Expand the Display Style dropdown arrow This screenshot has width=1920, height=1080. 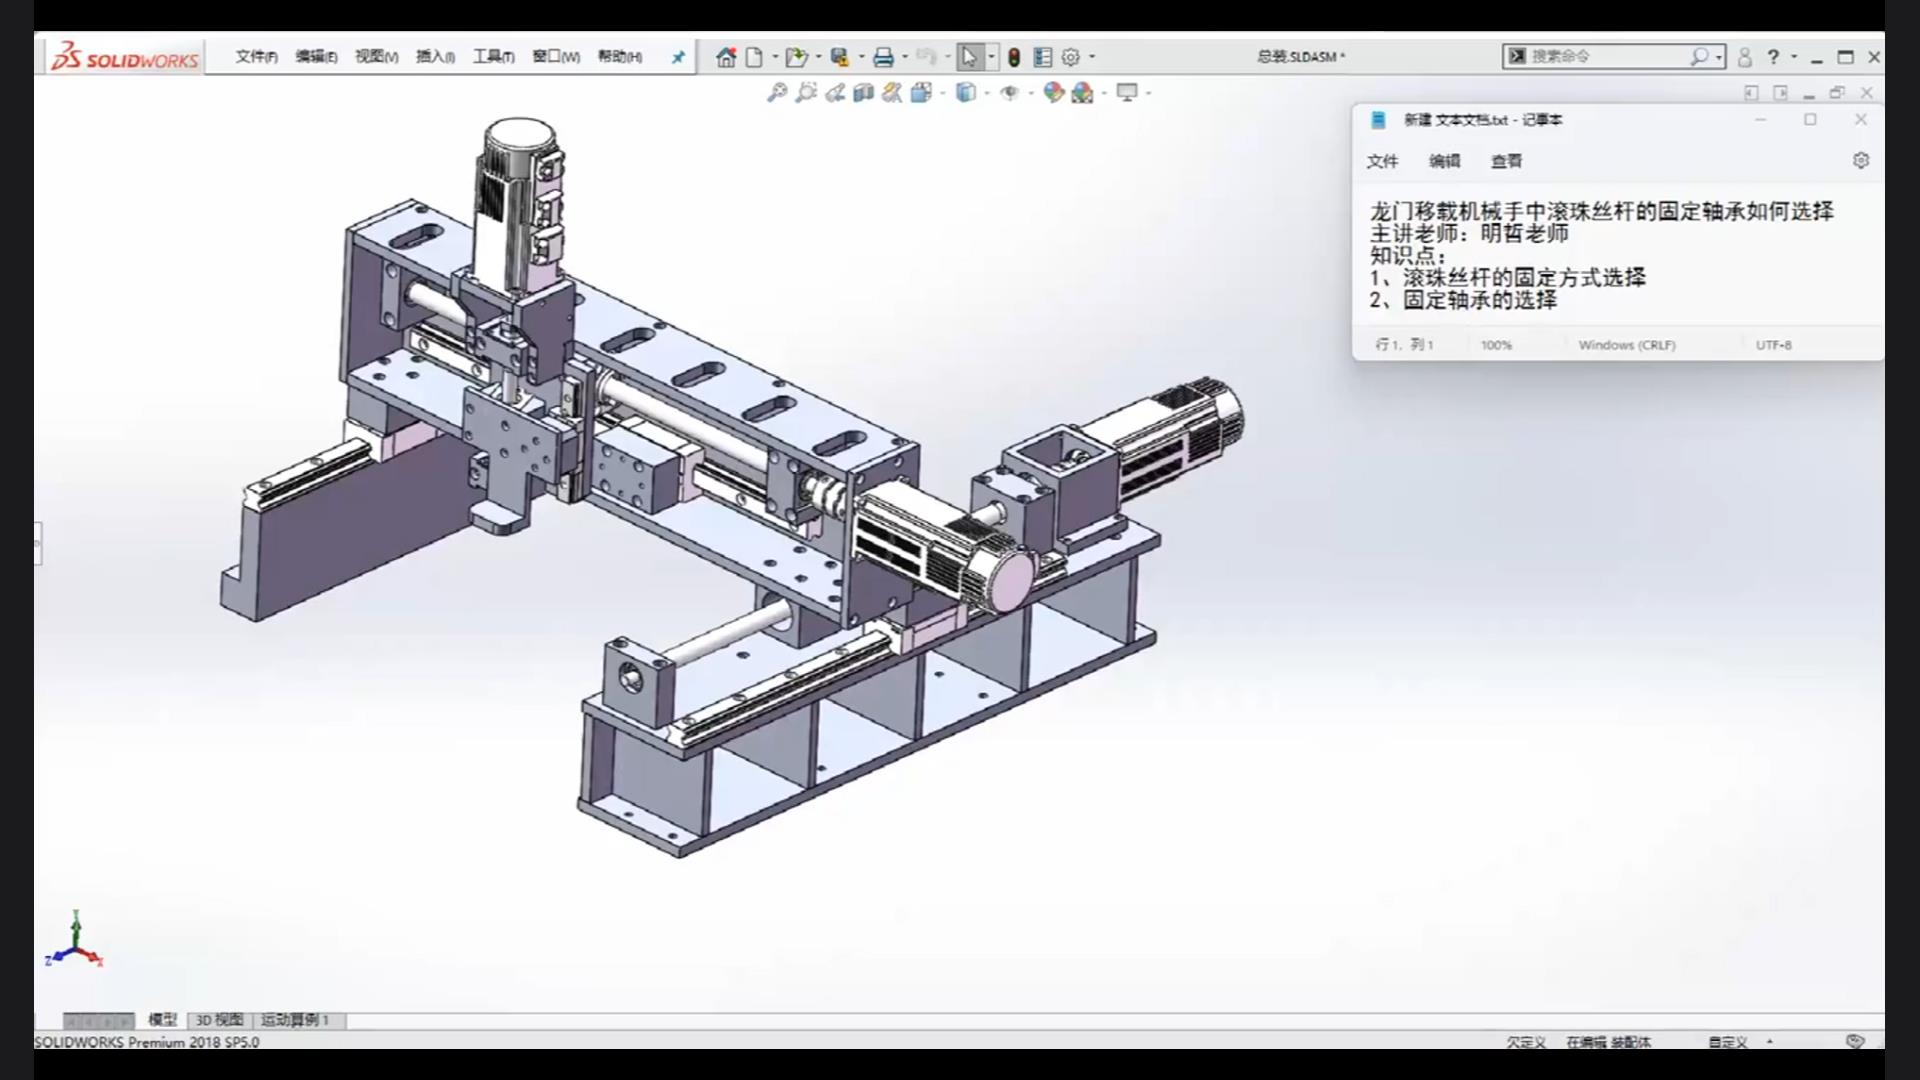987,93
